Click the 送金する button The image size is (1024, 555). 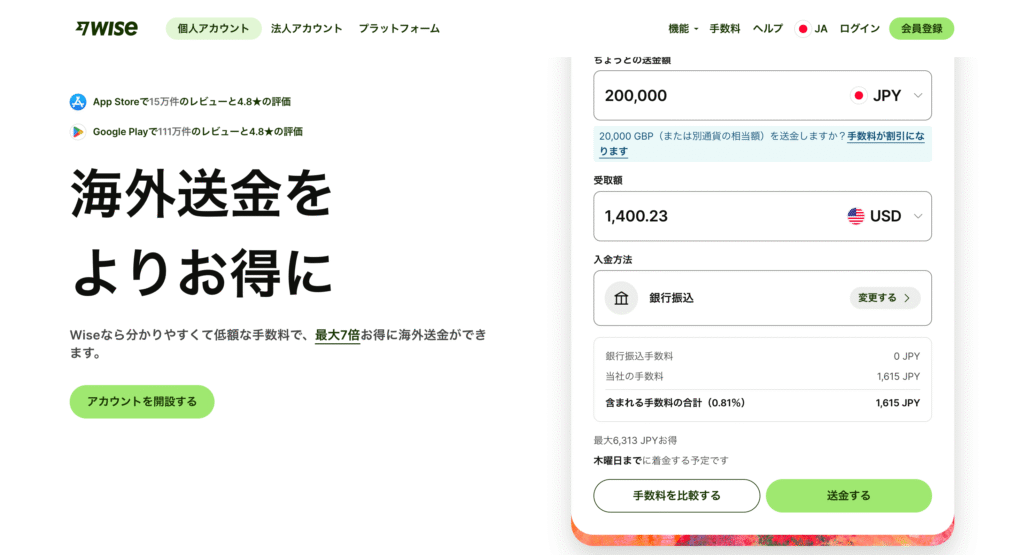(x=848, y=496)
